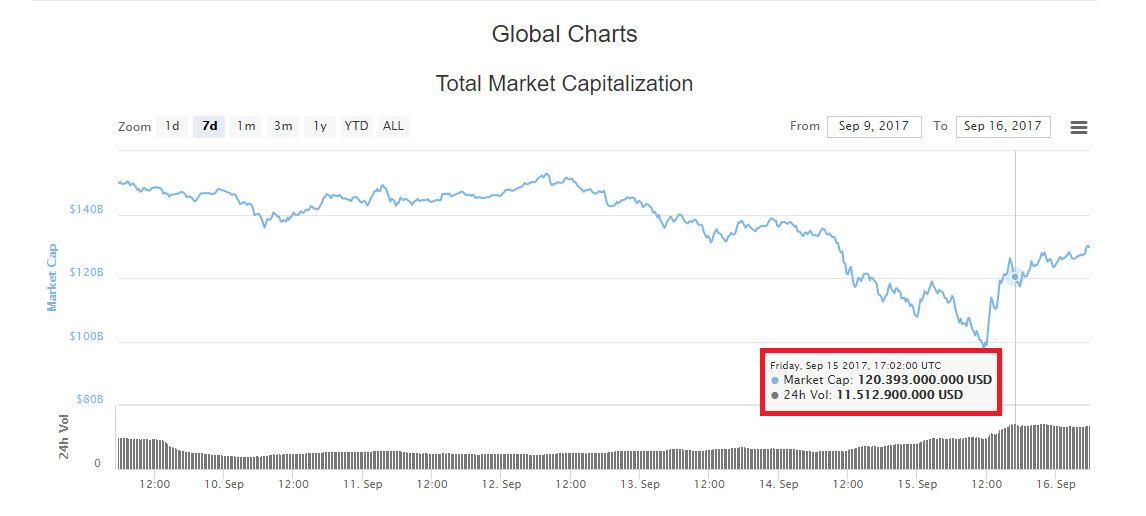Click the 24h Vol axis label
This screenshot has width=1146, height=516.
[65, 436]
